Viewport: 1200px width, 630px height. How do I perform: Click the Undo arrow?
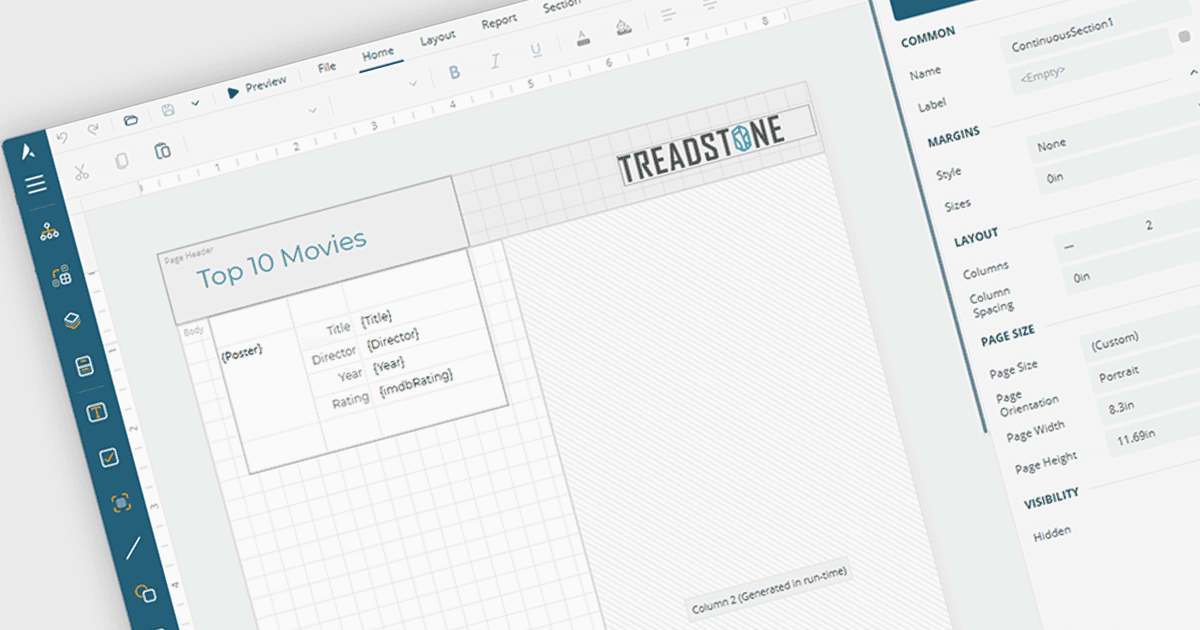63,137
